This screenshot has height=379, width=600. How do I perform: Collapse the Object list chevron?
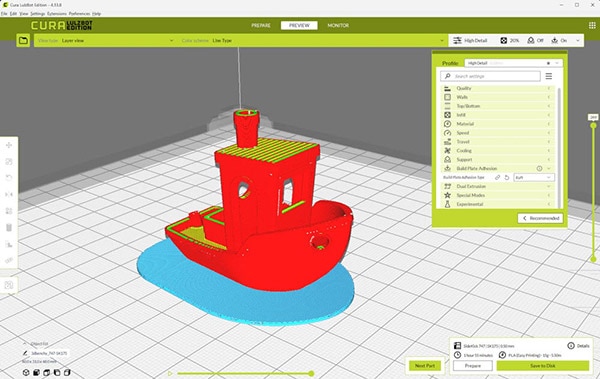pos(25,343)
